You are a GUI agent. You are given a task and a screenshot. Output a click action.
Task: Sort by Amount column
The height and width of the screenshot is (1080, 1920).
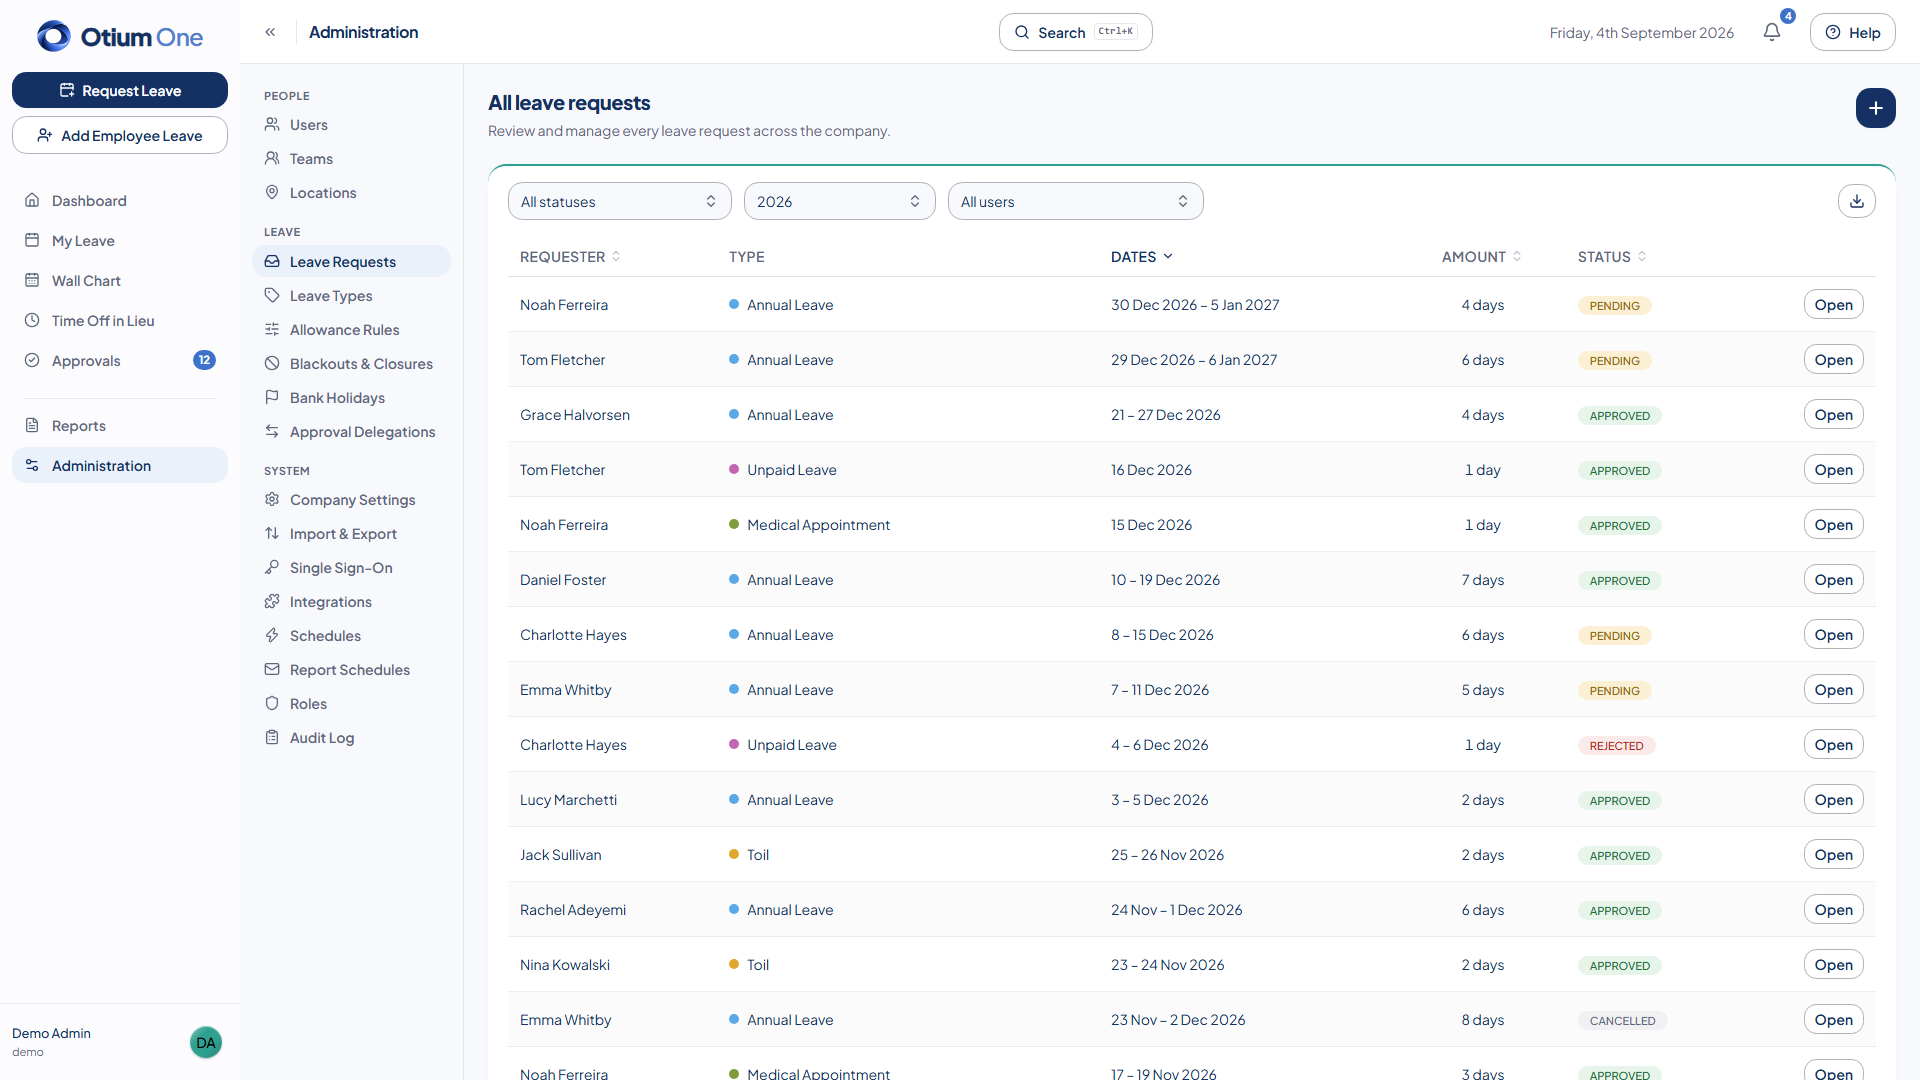click(x=1481, y=257)
